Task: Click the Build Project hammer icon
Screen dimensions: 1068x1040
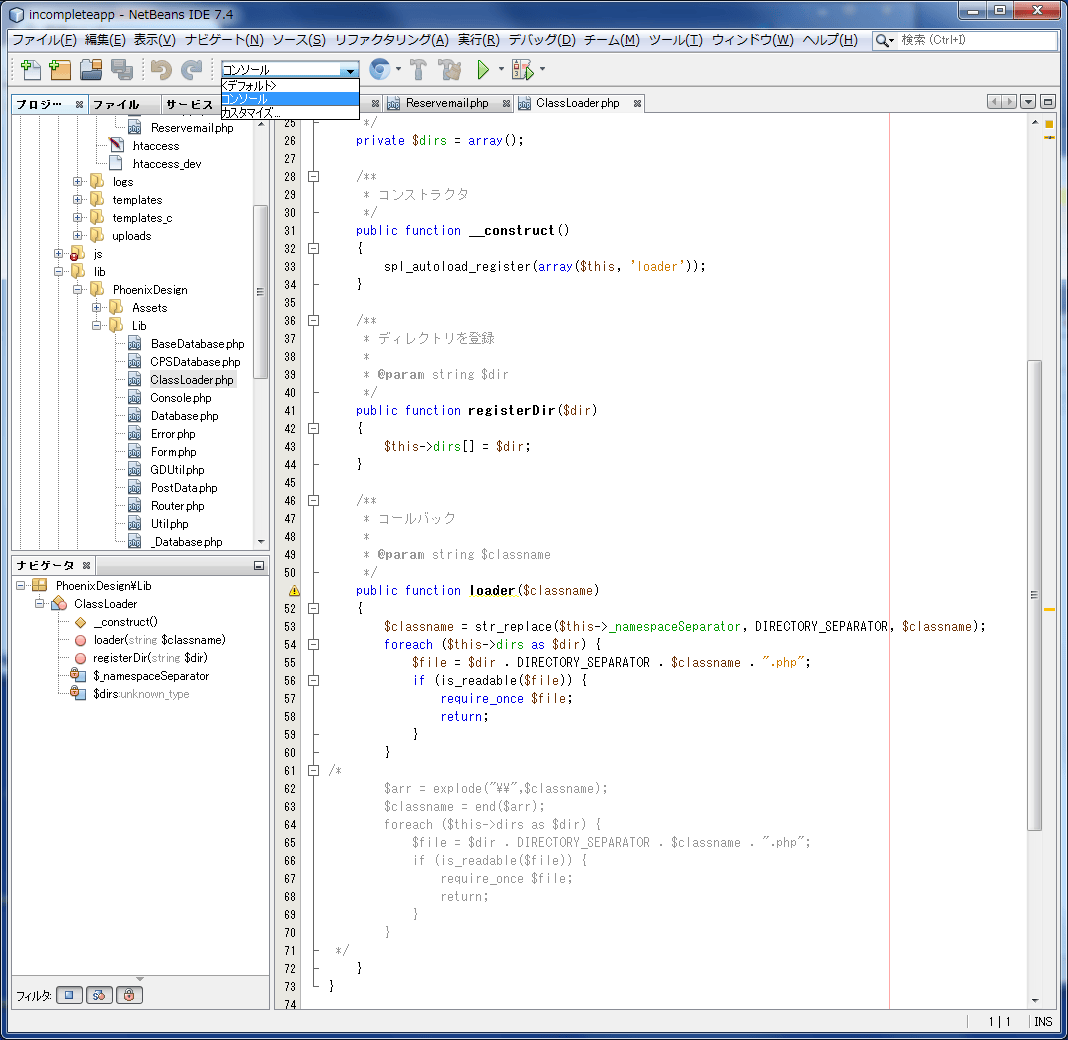Action: 418,69
